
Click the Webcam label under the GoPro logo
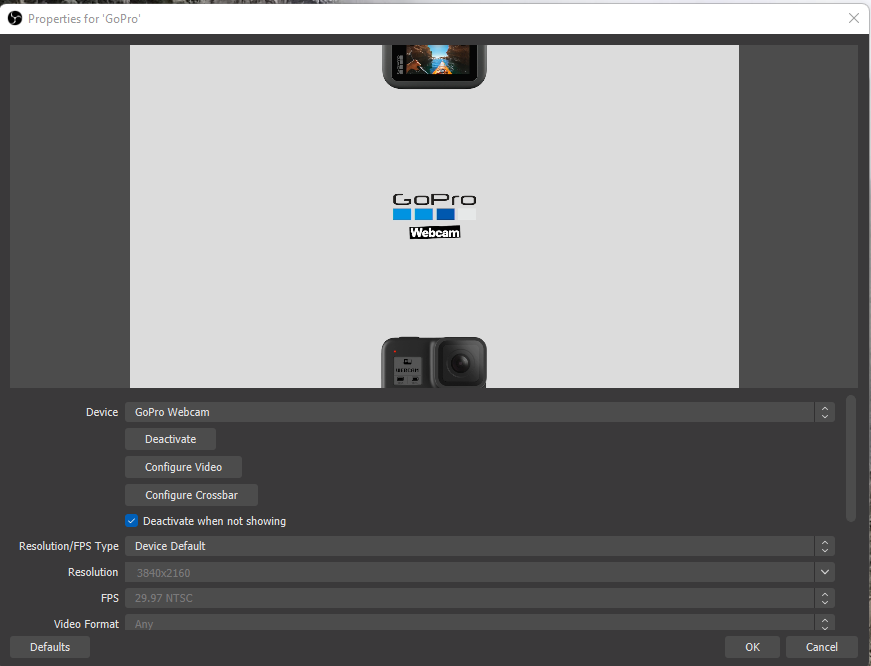(434, 233)
